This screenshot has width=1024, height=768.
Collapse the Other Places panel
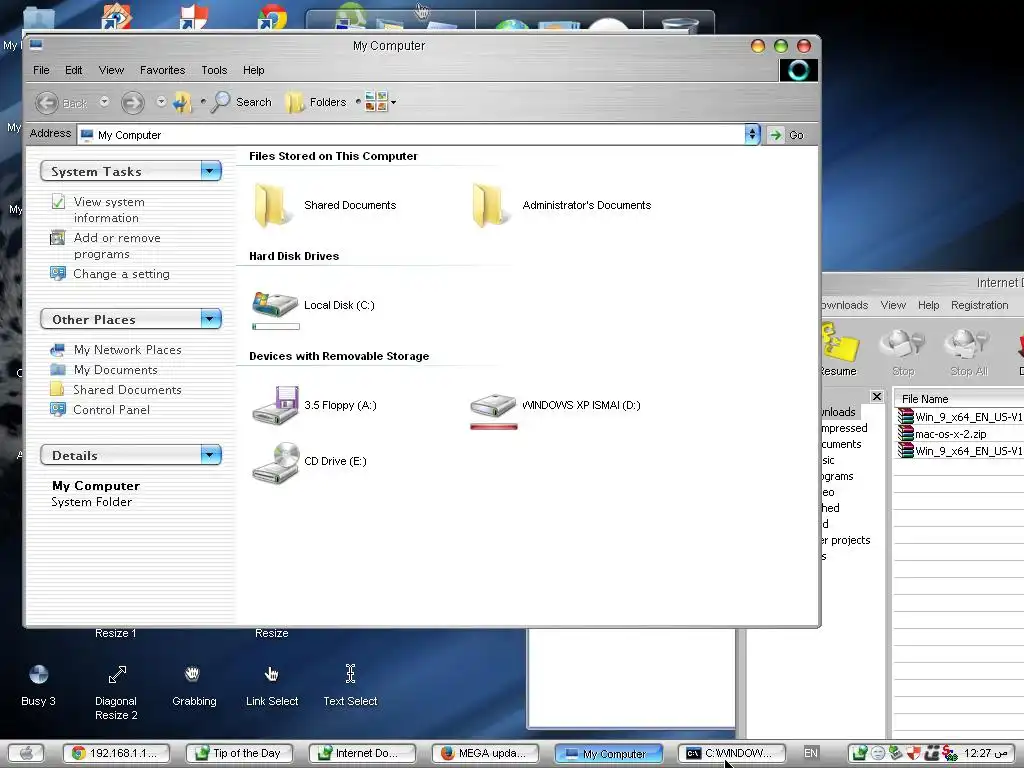point(210,319)
